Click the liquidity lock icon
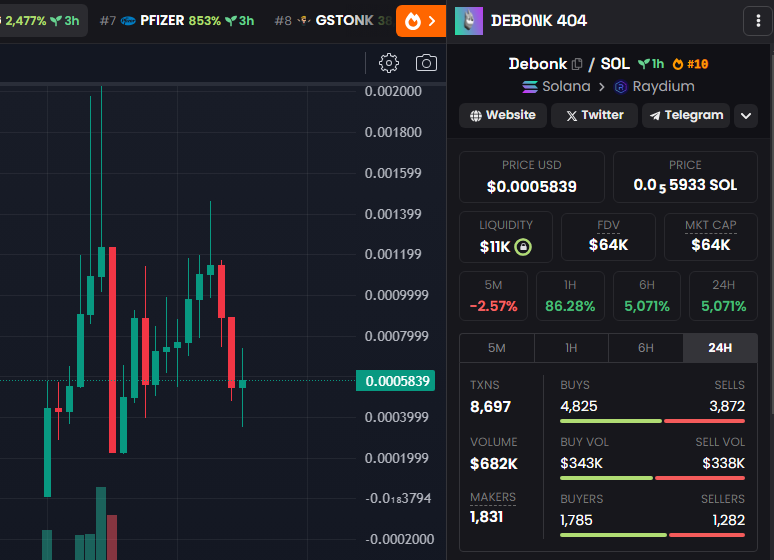 (x=523, y=246)
